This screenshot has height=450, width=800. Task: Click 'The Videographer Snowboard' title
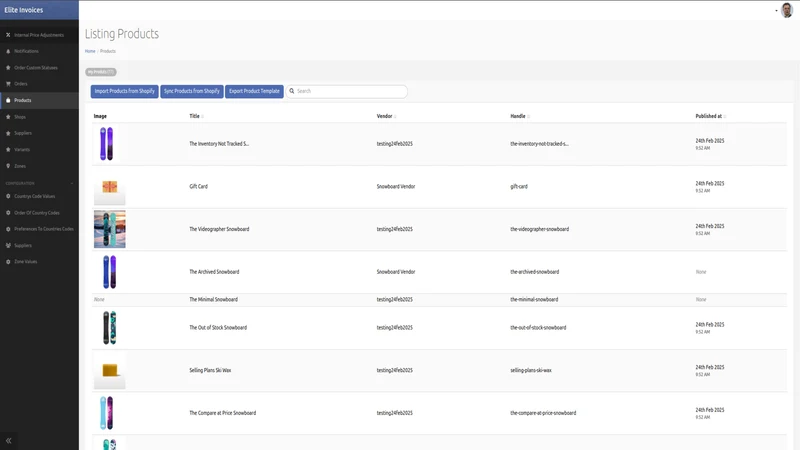pyautogui.click(x=219, y=229)
